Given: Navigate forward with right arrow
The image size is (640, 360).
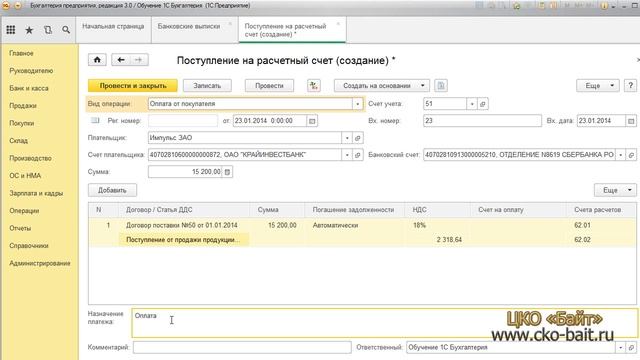Looking at the screenshot, I should (139, 60).
